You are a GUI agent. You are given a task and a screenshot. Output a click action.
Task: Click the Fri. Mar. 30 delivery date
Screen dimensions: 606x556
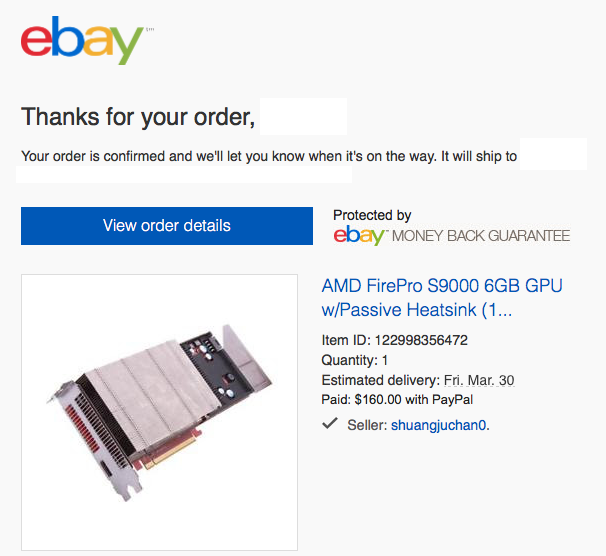[479, 380]
